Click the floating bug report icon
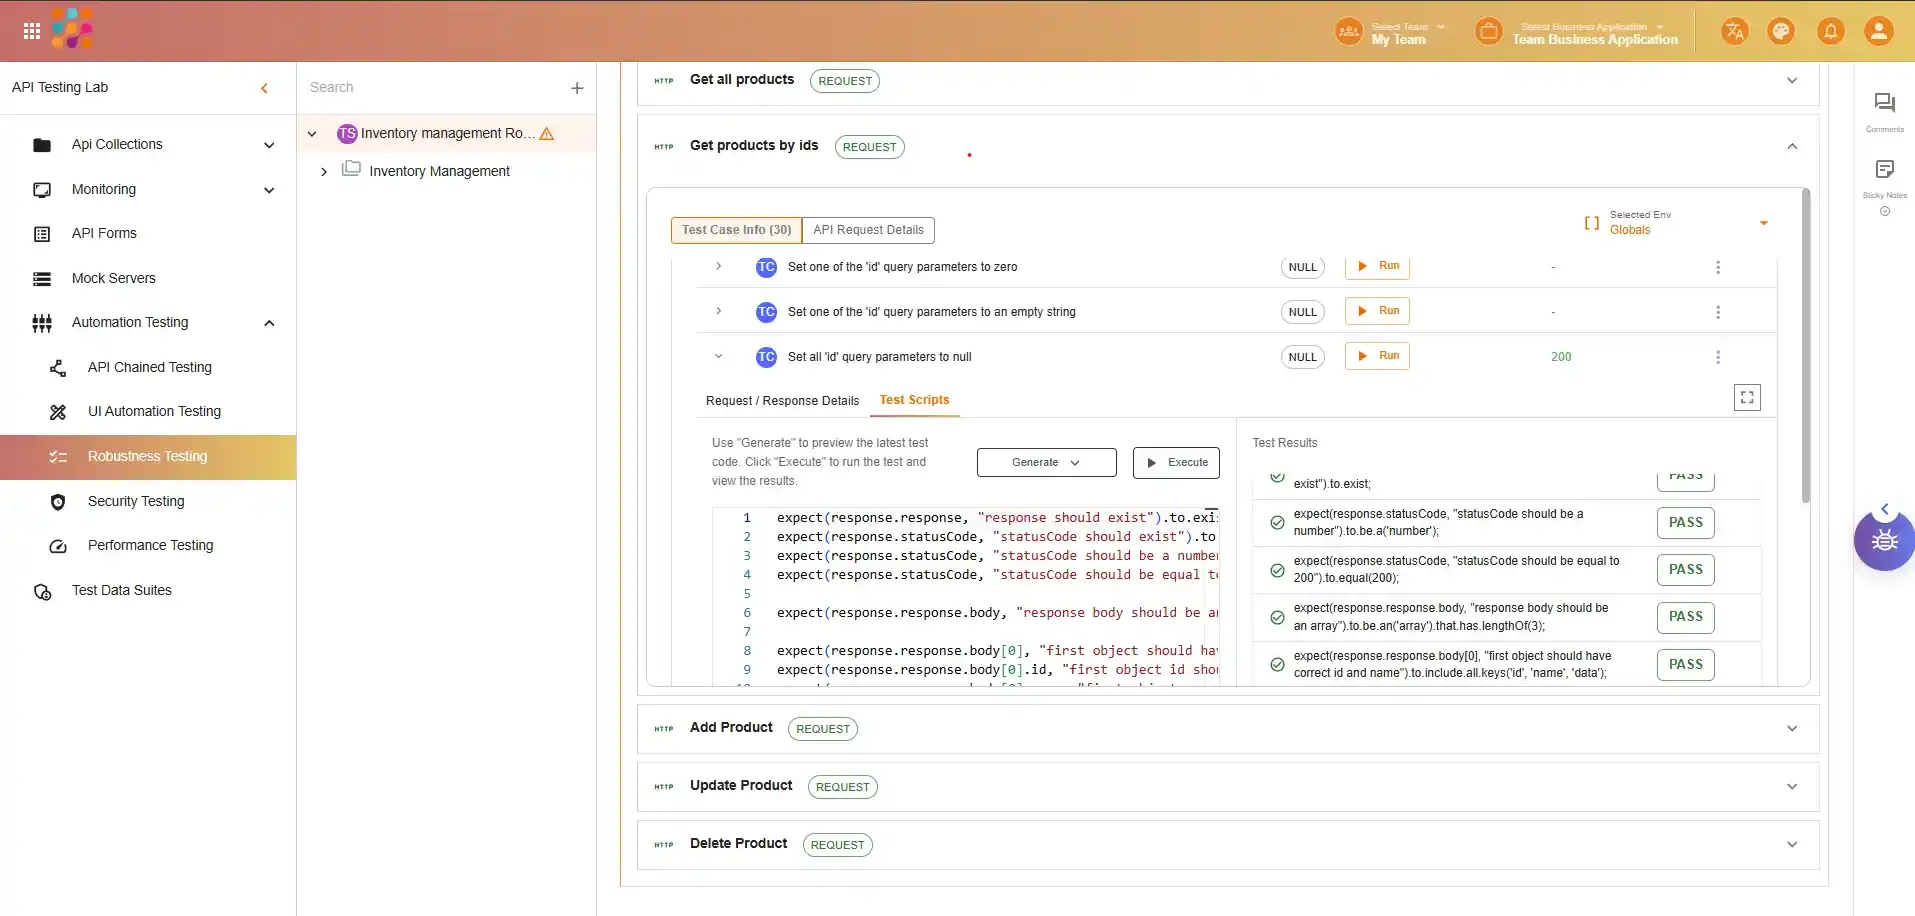 click(x=1883, y=541)
